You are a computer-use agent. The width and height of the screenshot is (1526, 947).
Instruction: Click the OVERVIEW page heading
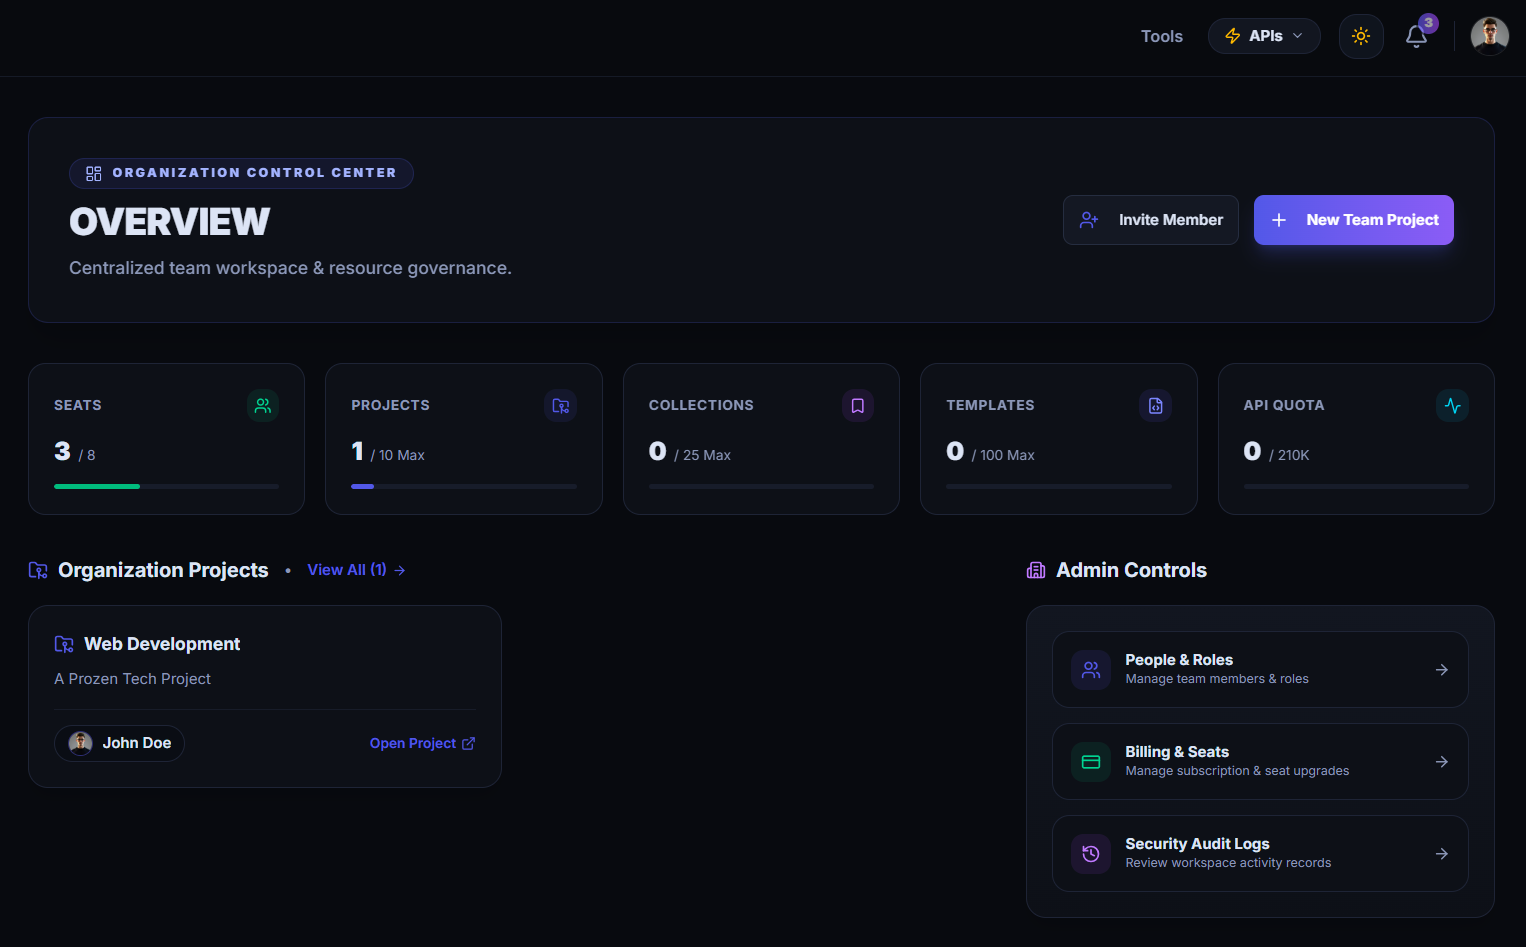(170, 222)
